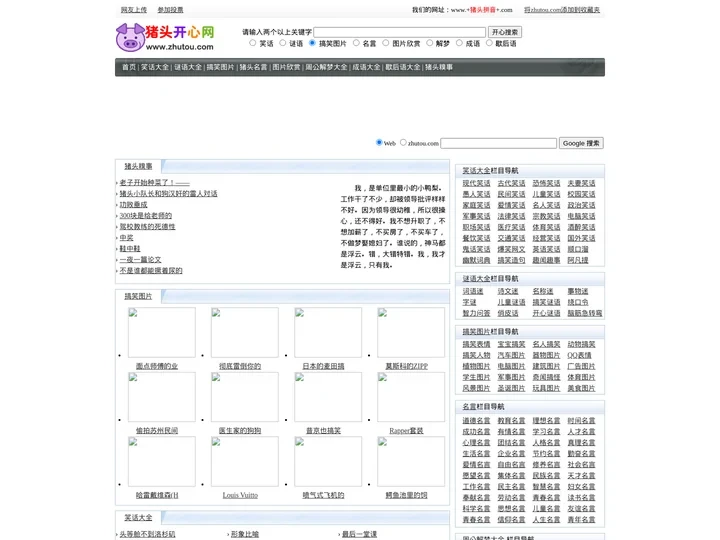Click the keyword search input field
Screen dimensions: 720x540
399,32
